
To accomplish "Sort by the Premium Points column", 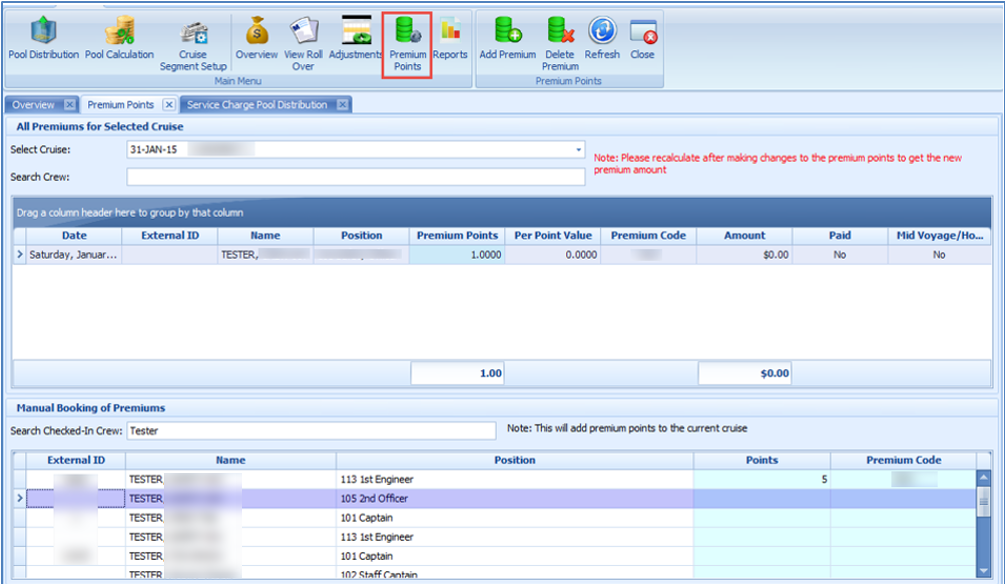I will tap(457, 235).
